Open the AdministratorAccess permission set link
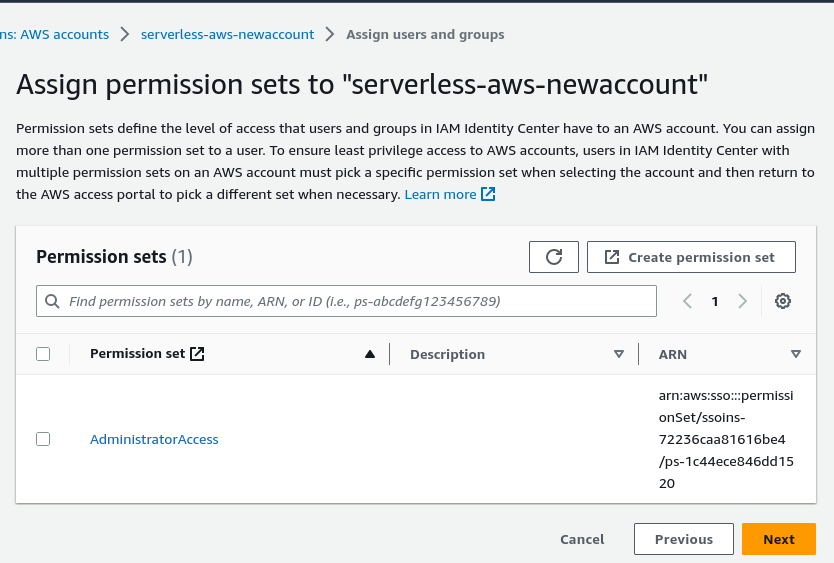This screenshot has width=834, height=563. pyautogui.click(x=154, y=439)
